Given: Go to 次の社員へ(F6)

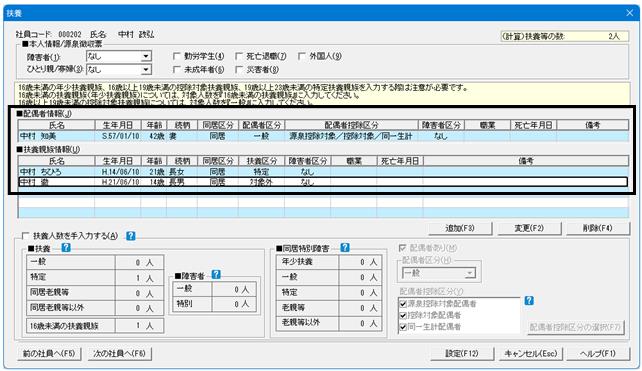Looking at the screenshot, I should [120, 353].
